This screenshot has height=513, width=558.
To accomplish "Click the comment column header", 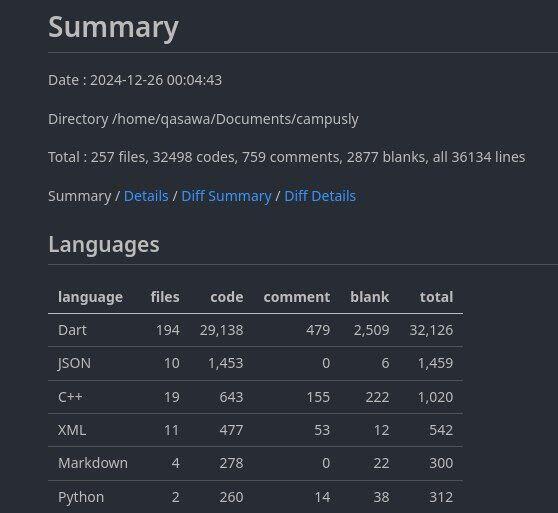I will 297,297.
